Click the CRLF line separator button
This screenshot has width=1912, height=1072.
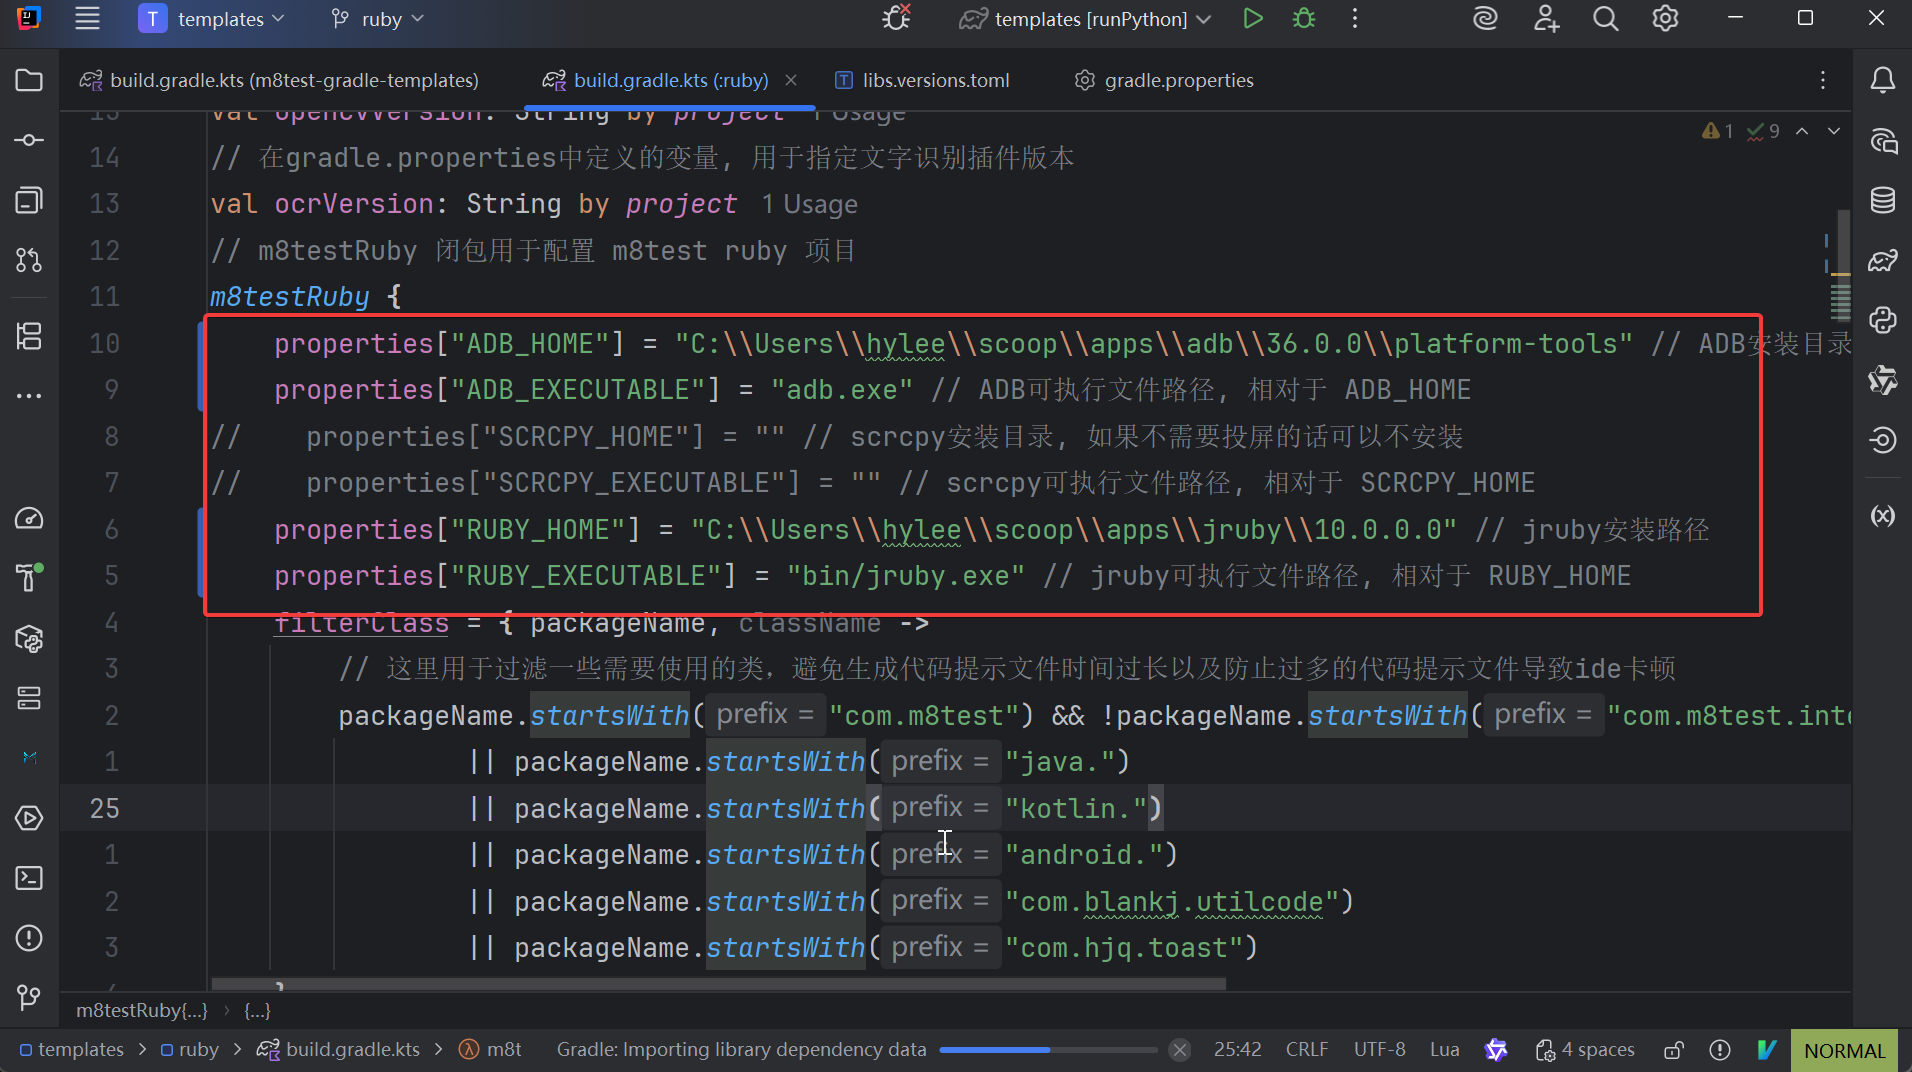click(1306, 1050)
